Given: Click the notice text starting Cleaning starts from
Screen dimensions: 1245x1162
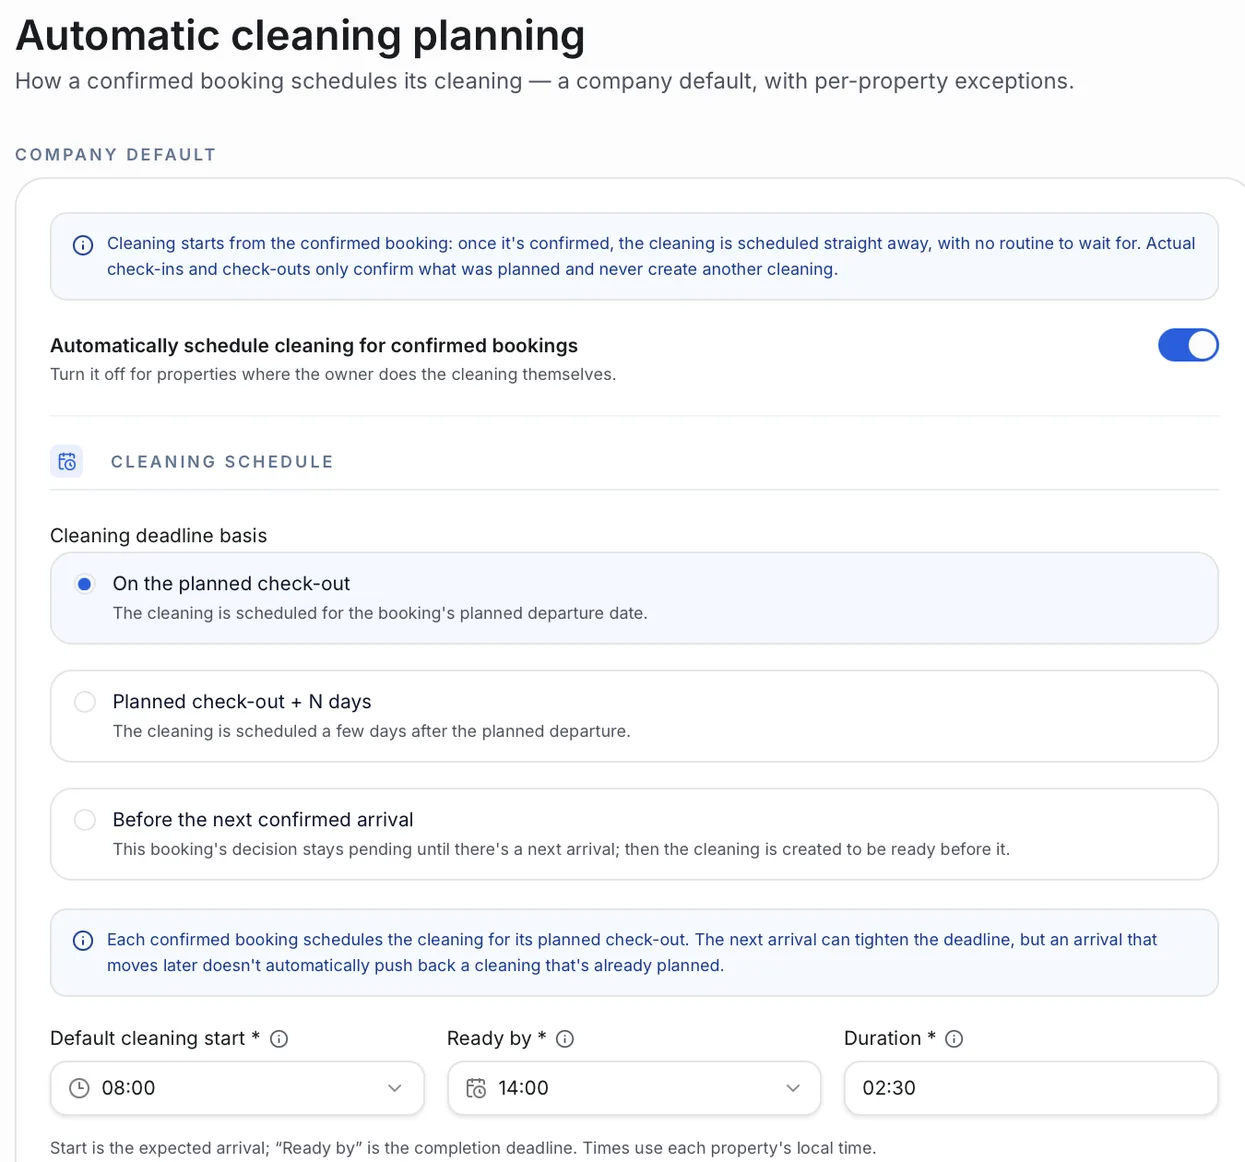Looking at the screenshot, I should click(x=651, y=256).
